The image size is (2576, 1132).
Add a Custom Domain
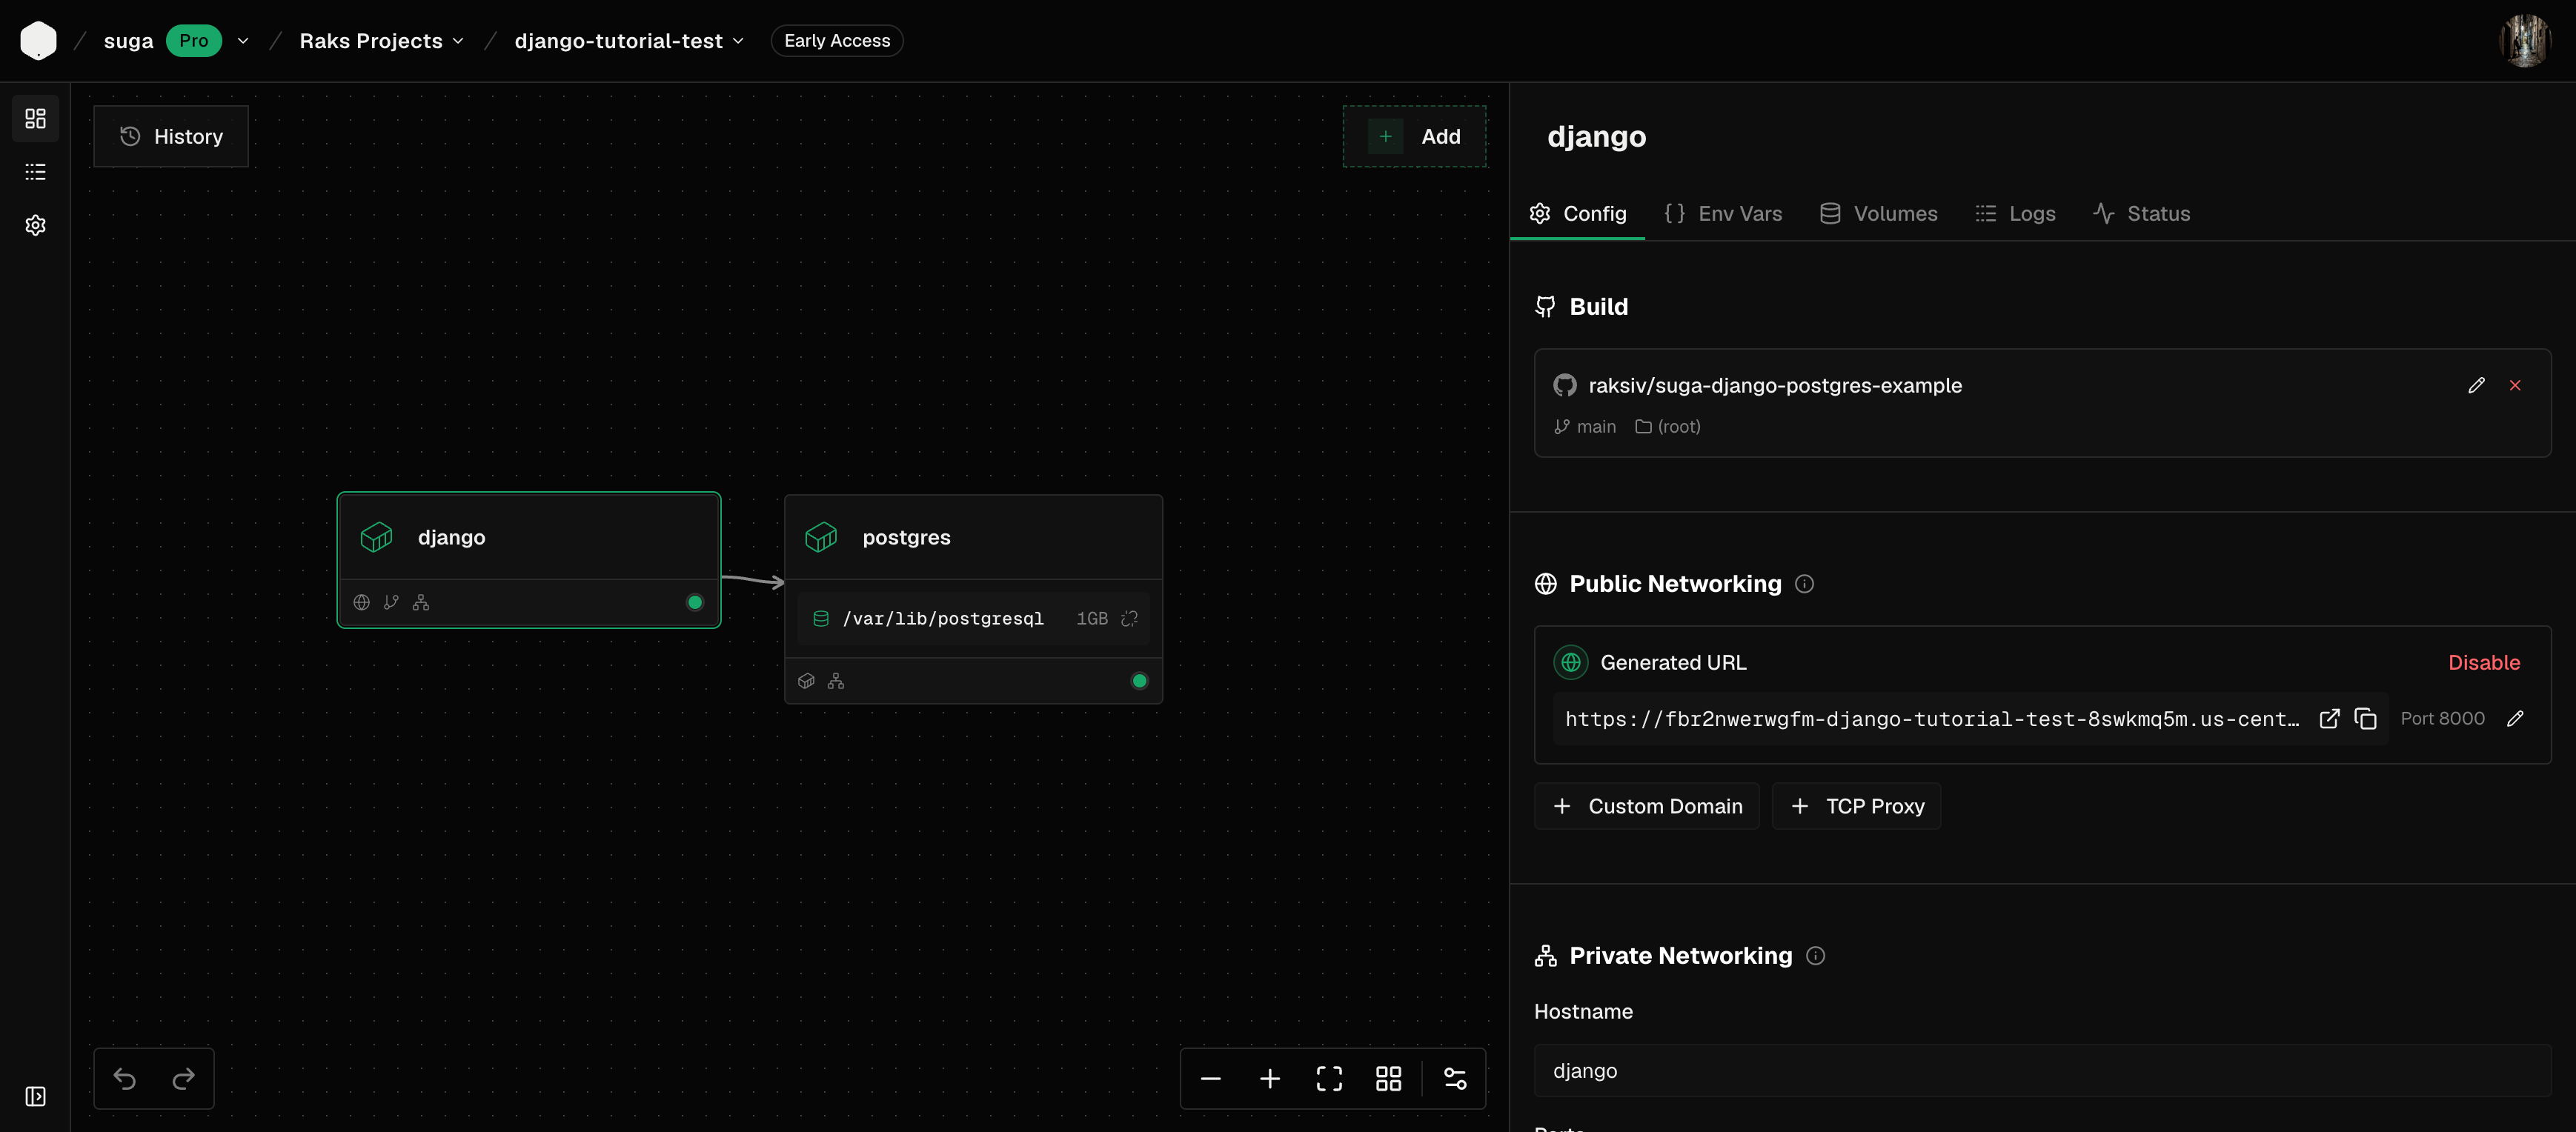tap(1646, 806)
